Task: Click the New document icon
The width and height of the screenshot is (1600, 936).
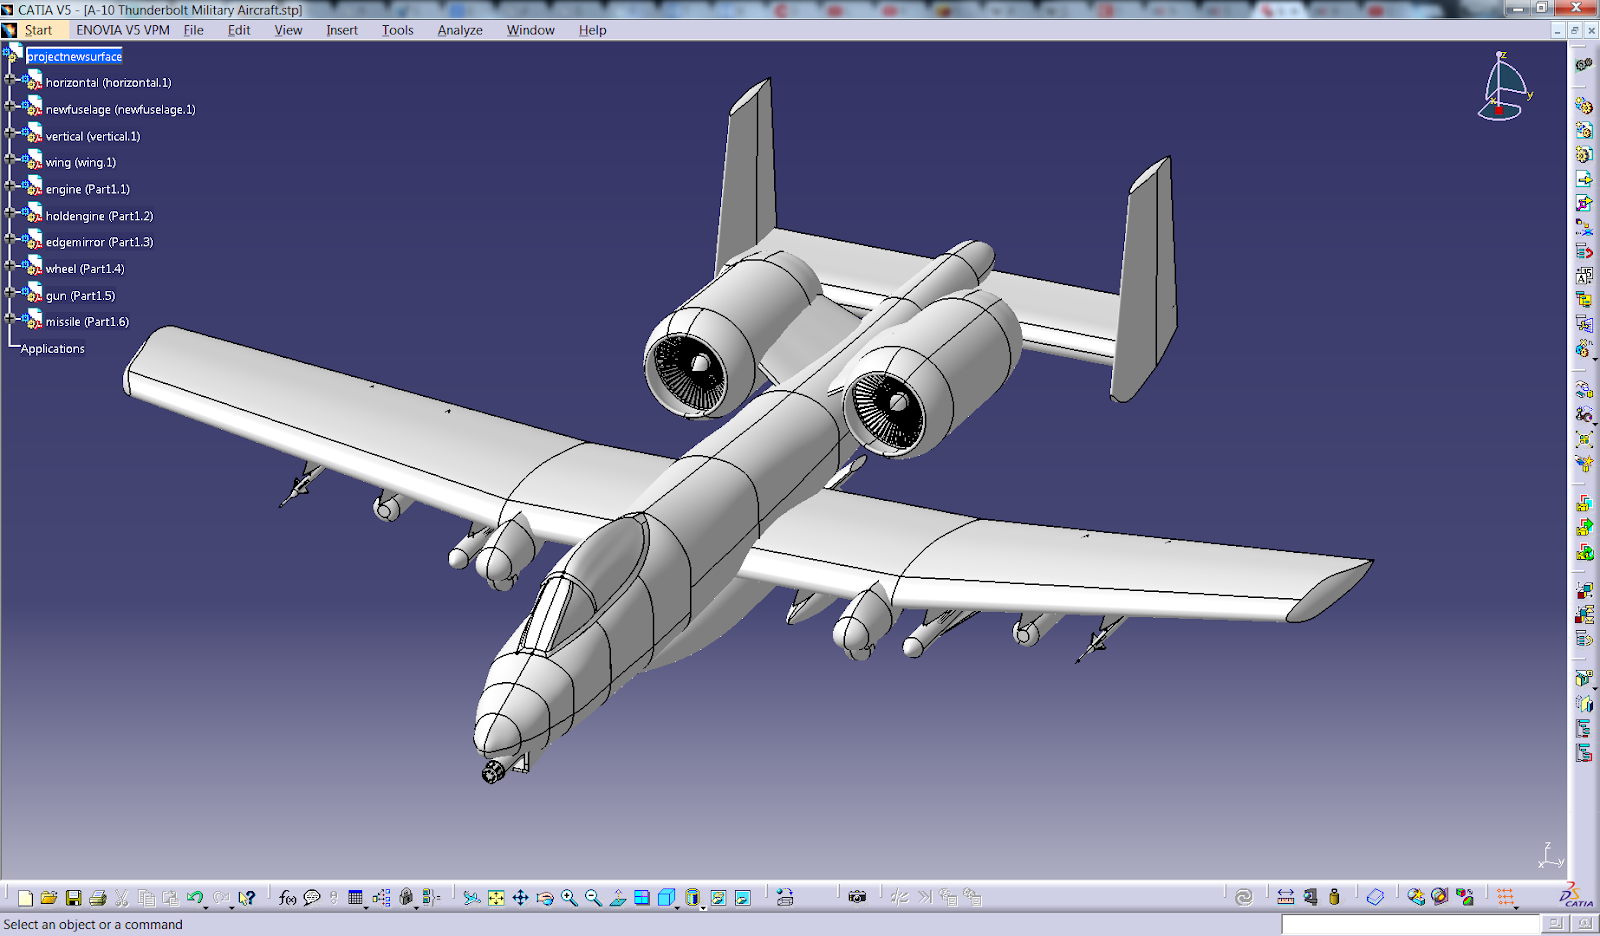Action: click(27, 897)
